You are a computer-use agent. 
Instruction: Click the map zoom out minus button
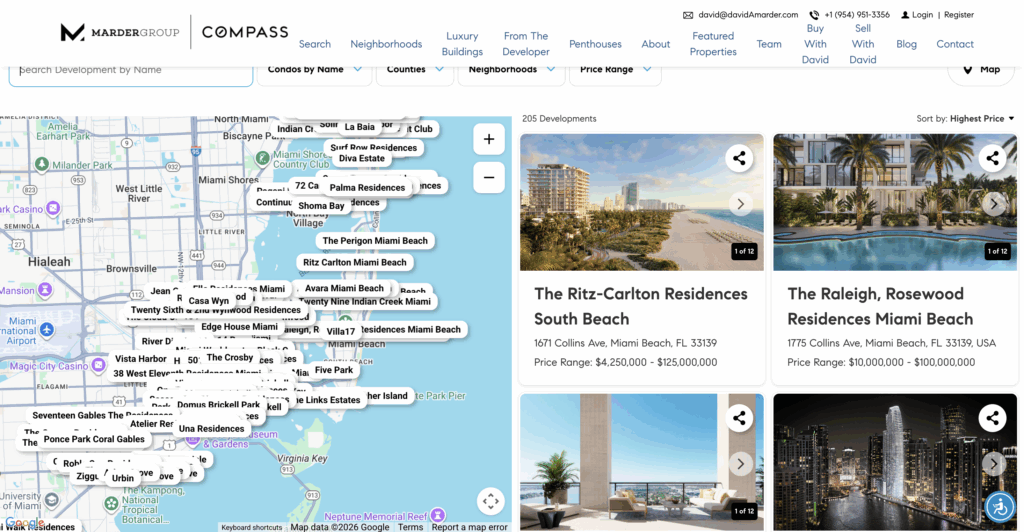coord(488,178)
